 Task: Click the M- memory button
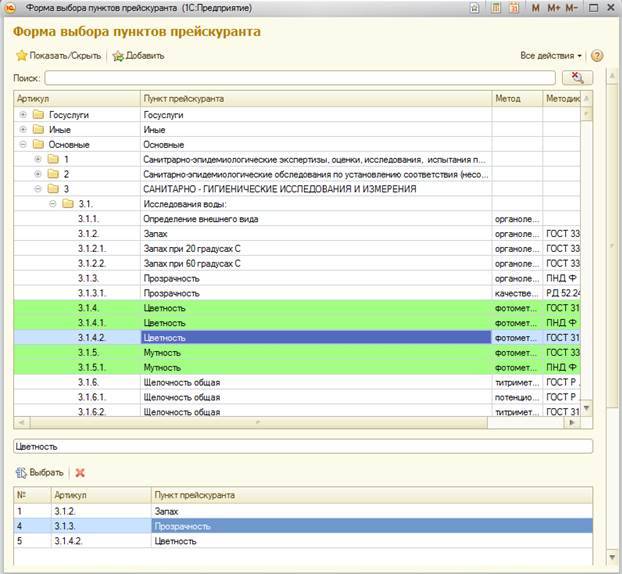point(573,8)
